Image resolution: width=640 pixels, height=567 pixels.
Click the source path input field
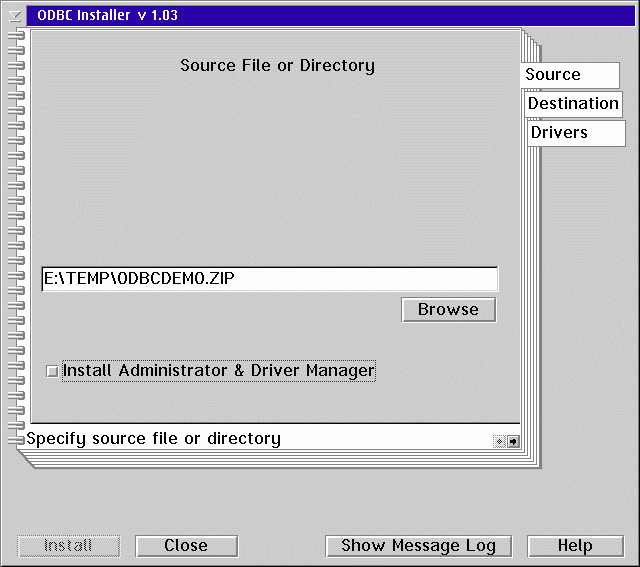click(269, 279)
